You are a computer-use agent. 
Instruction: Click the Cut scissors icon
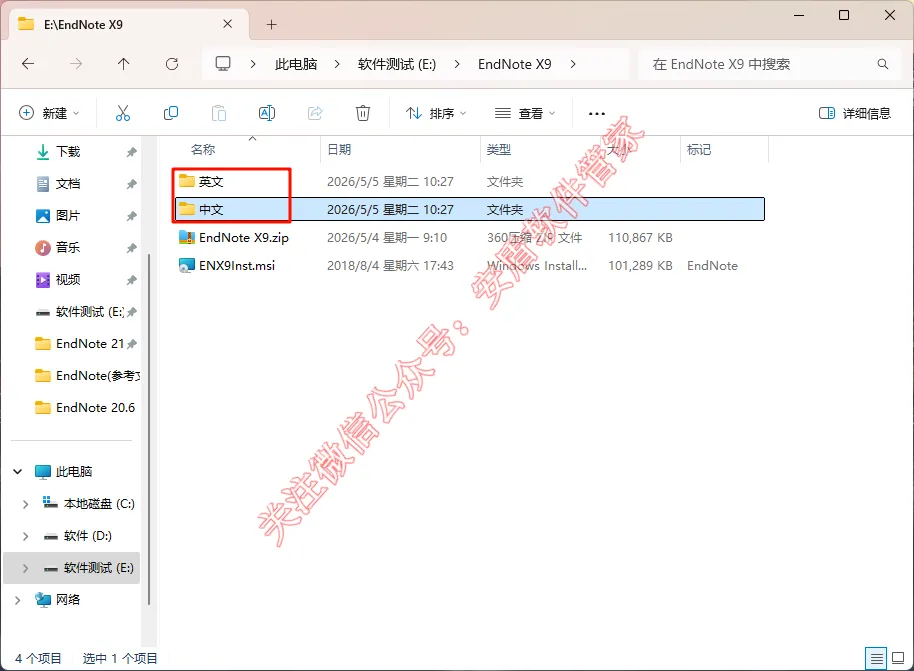pyautogui.click(x=123, y=113)
